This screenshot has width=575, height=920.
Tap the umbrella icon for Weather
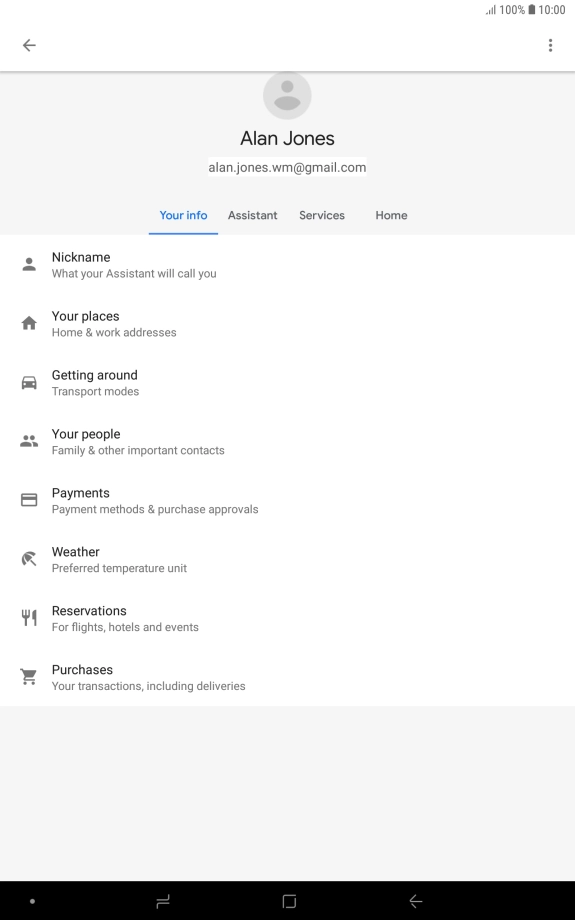(29, 559)
